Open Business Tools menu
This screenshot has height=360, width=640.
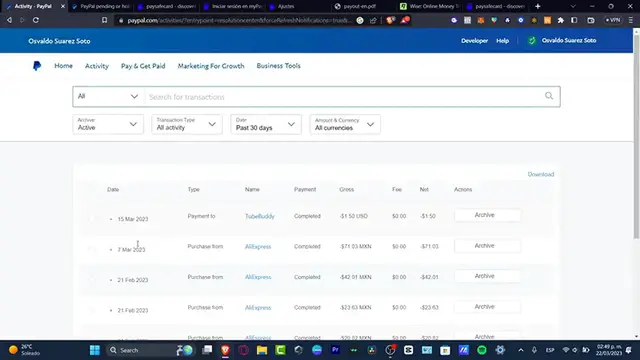(278, 66)
